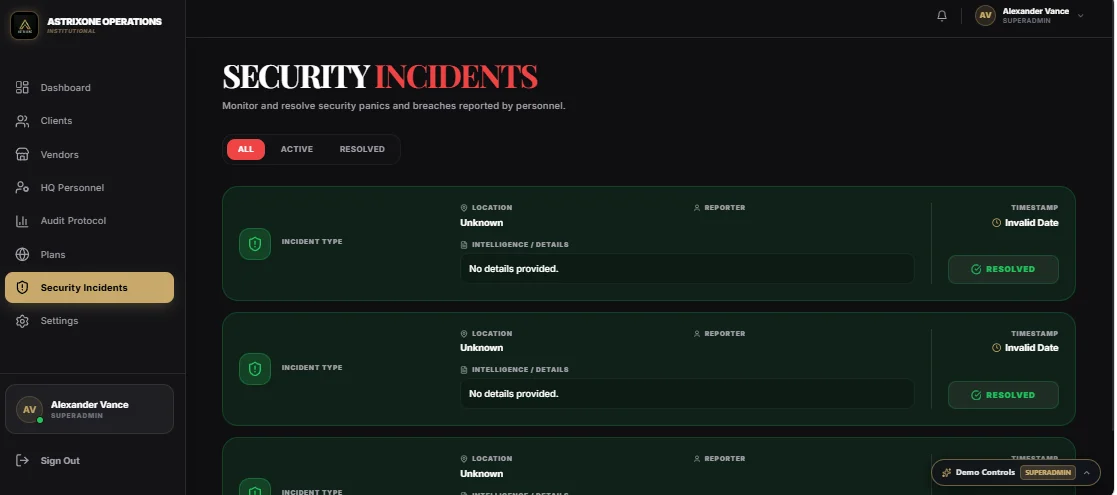Image resolution: width=1117 pixels, height=495 pixels.
Task: Click the Vendors storefront icon
Action: [22, 155]
